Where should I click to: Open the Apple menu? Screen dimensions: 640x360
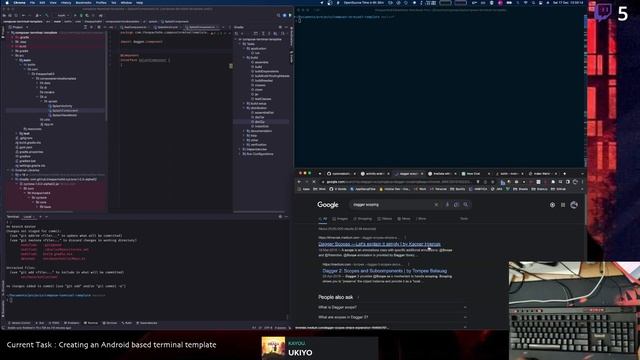pyautogui.click(x=6, y=2)
